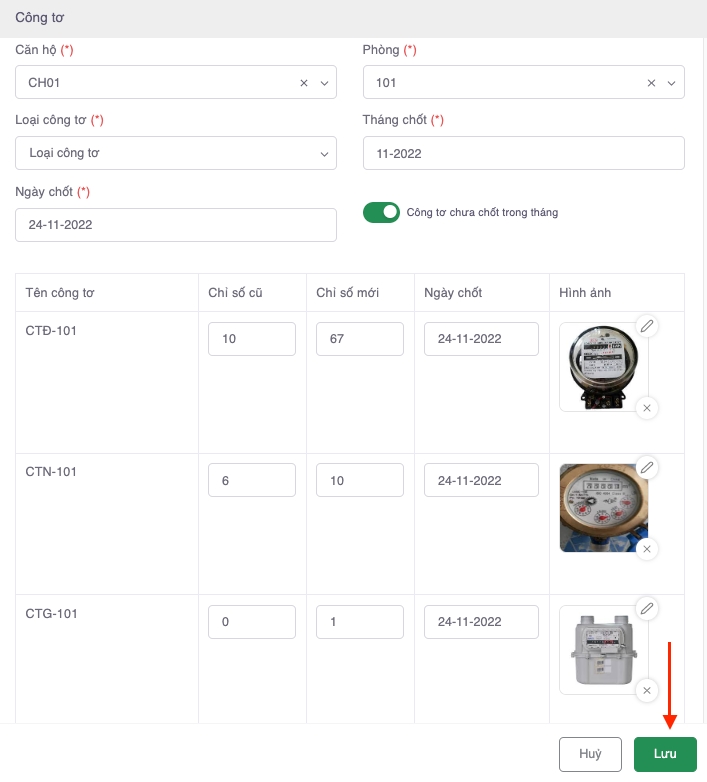Screen dimensions: 707x782
Task: Edit the CTN-101 water meter image
Action: point(647,467)
